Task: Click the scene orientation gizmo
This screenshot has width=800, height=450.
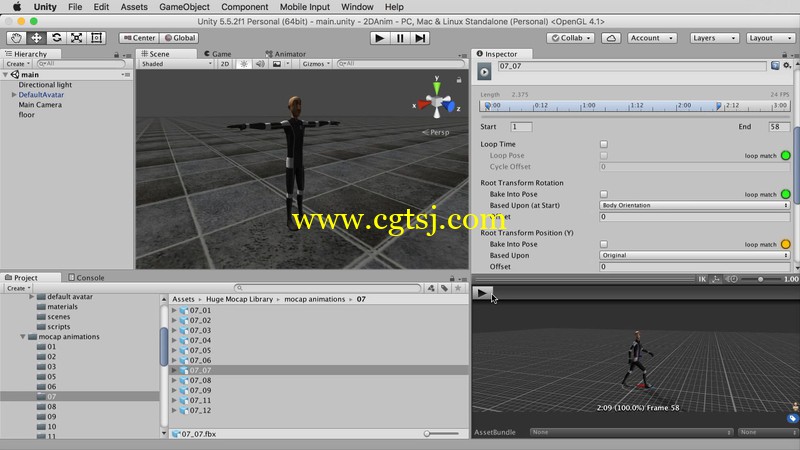Action: [x=437, y=102]
